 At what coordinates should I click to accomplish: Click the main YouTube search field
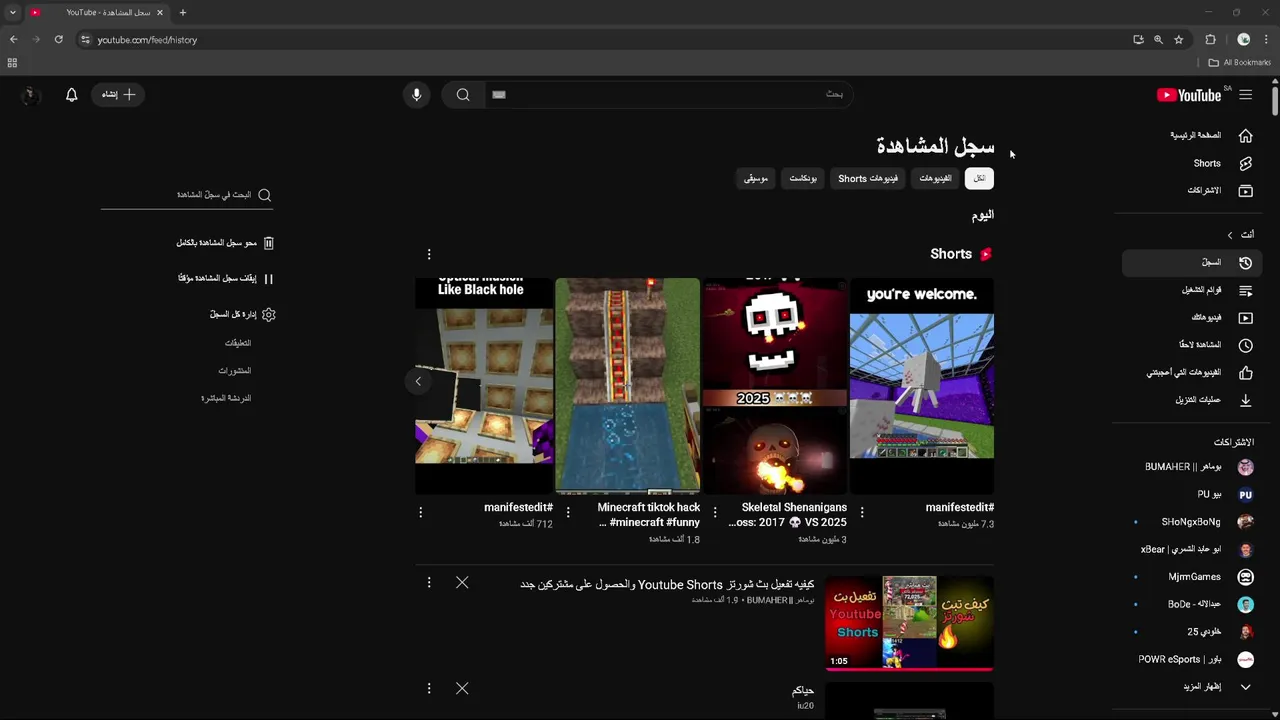tap(668, 95)
